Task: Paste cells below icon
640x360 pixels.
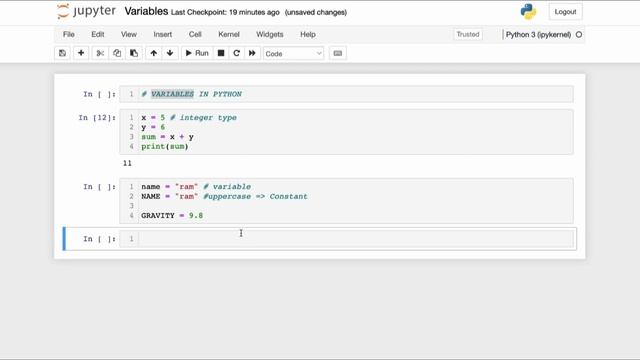Action: coord(134,53)
